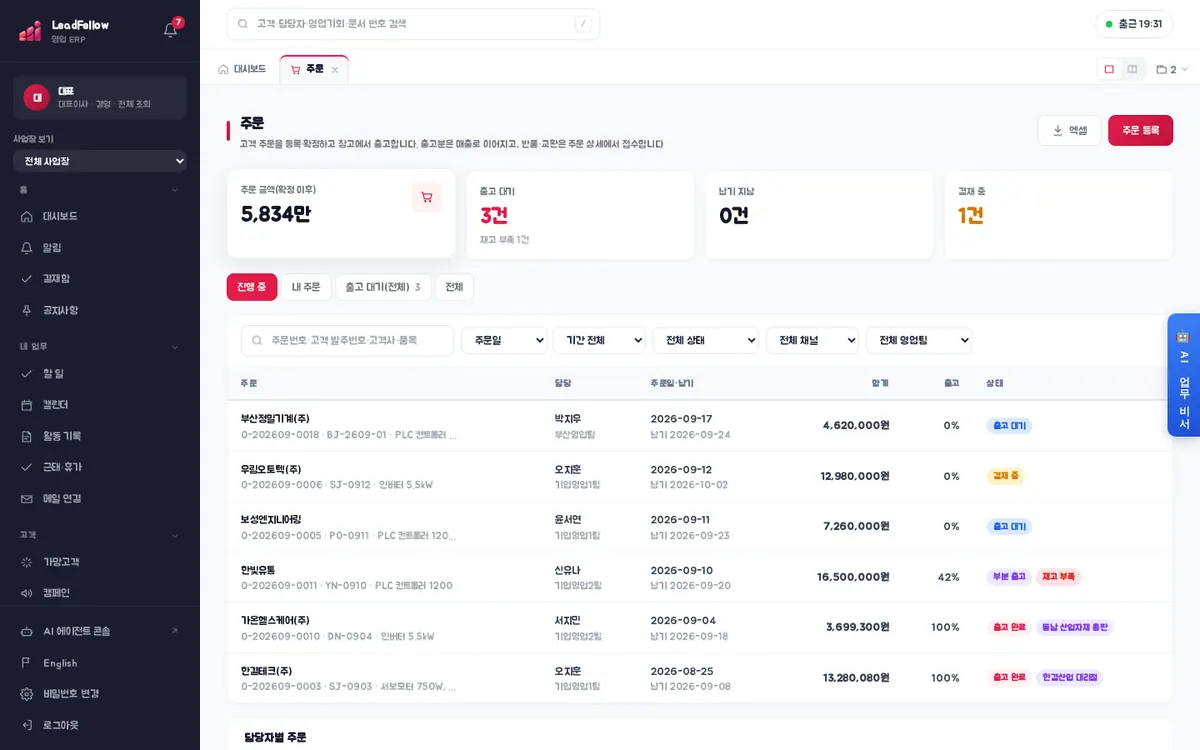Viewport: 1200px width, 750px height.
Task: Launch the AI 에이전트 콘솔
Action: point(100,631)
